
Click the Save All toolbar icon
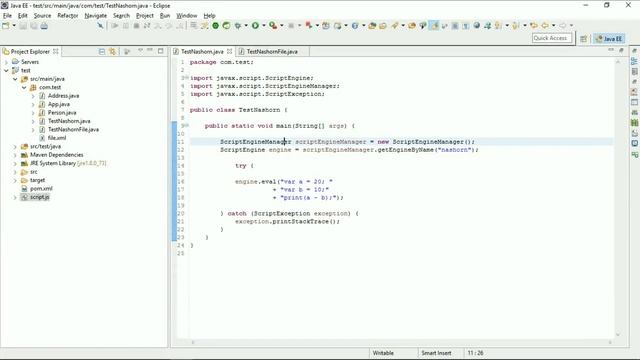[x=33, y=26]
